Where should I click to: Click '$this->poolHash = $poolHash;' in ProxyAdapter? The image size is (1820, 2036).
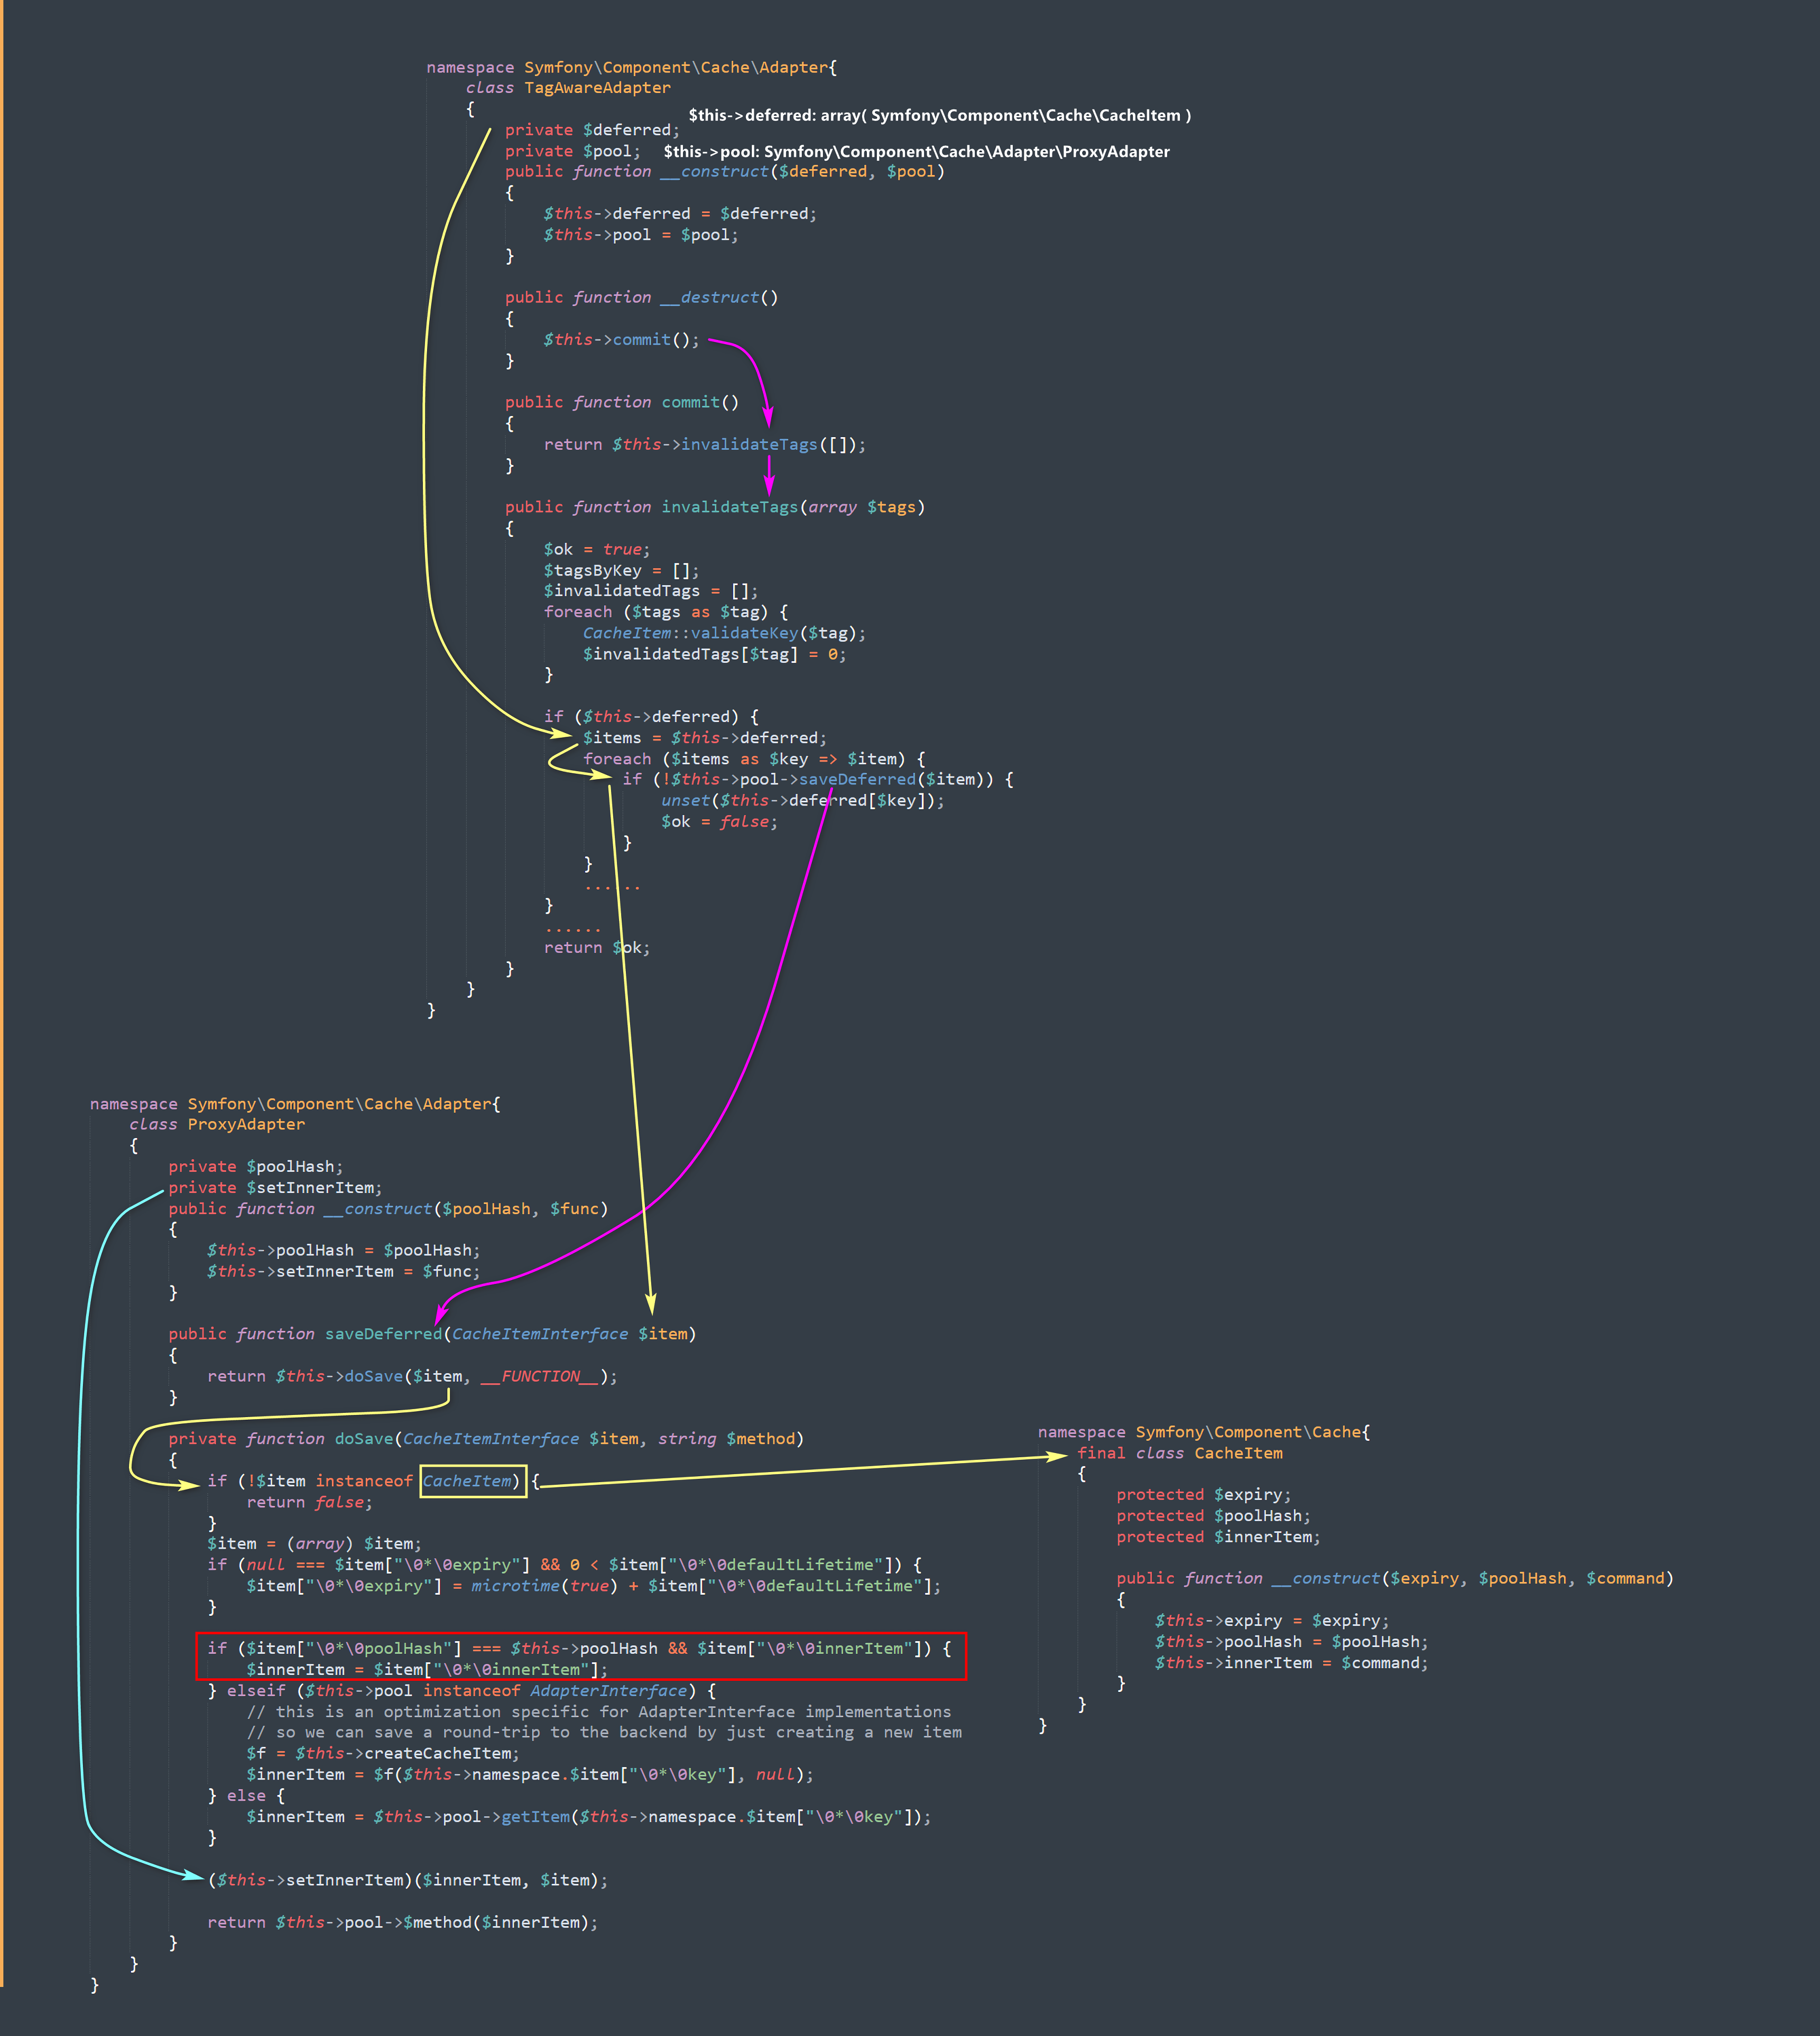[344, 1251]
